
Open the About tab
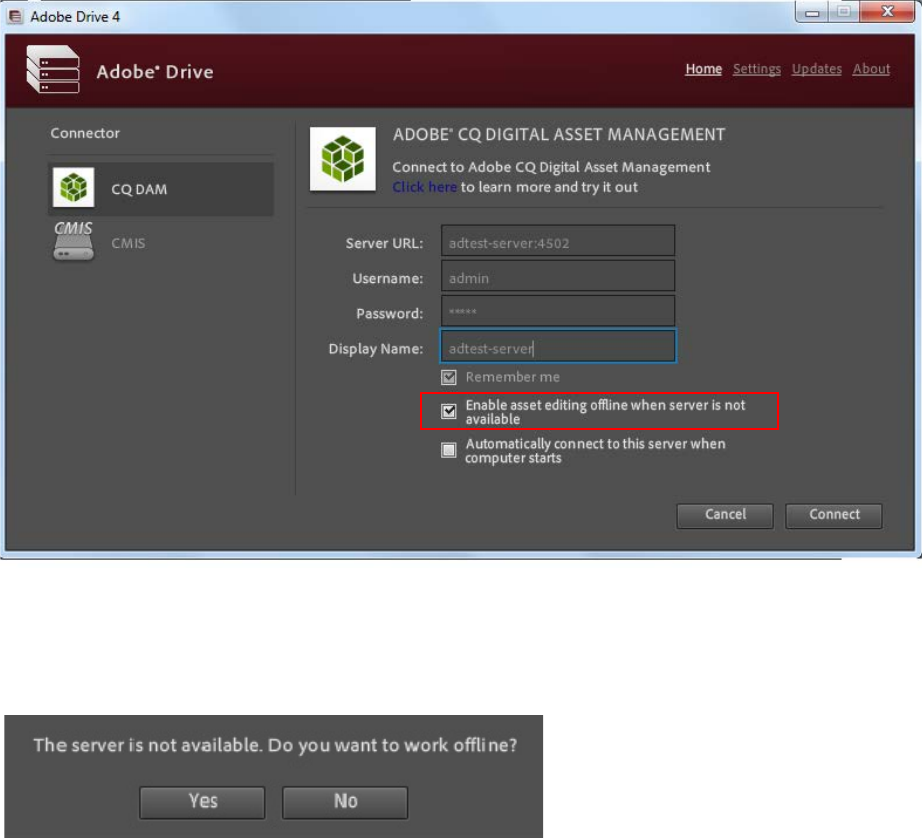[871, 69]
